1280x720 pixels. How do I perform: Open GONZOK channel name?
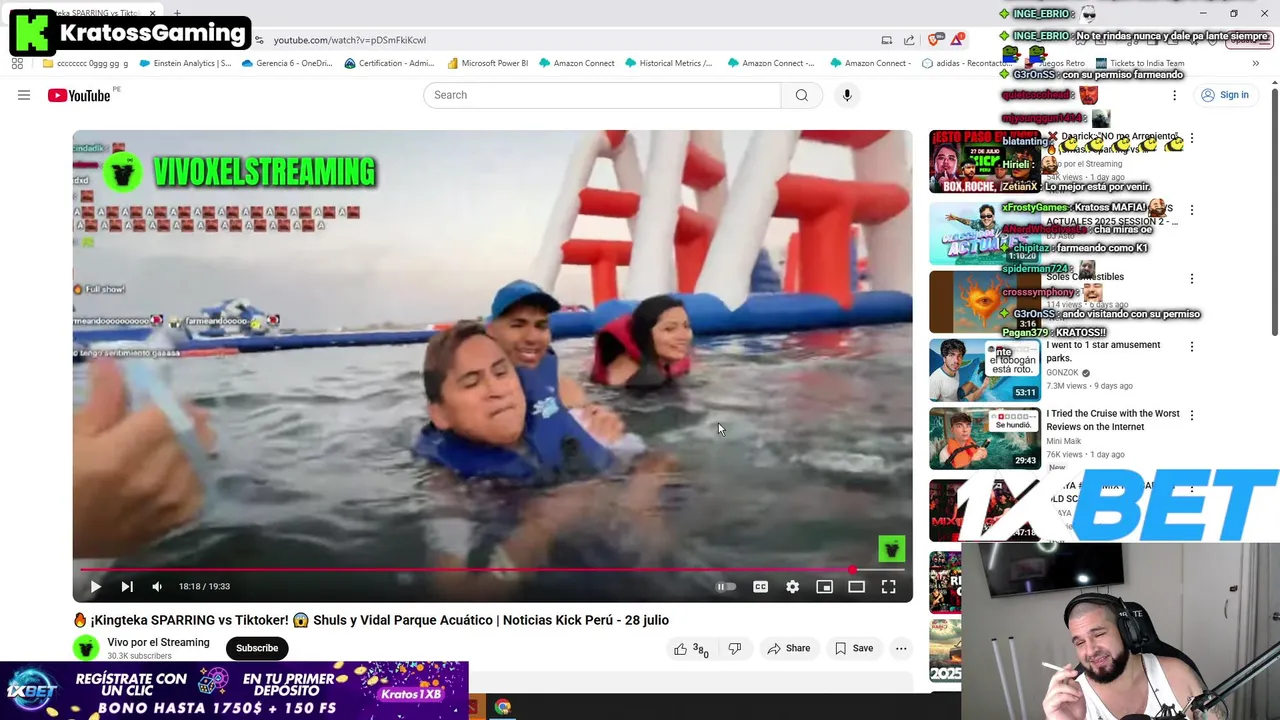(x=1062, y=372)
